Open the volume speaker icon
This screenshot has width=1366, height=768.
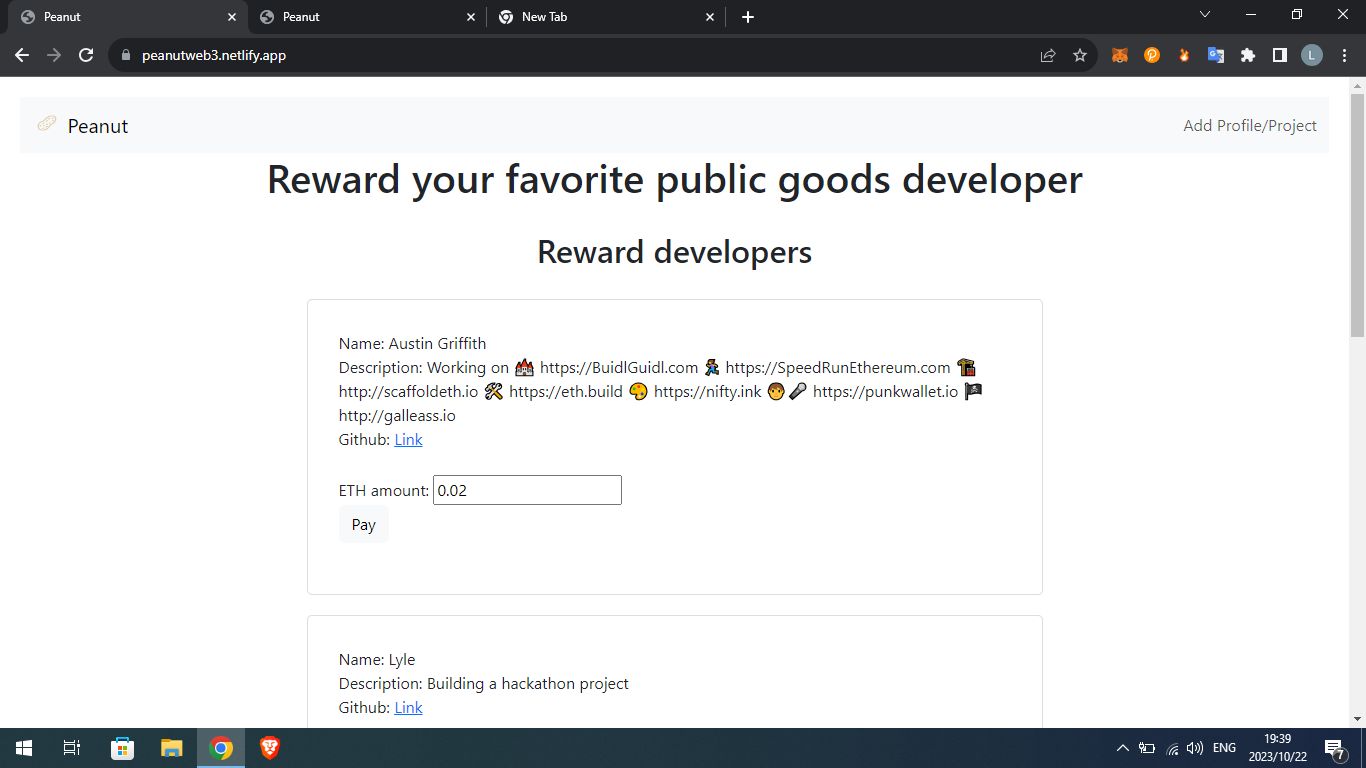point(1195,748)
